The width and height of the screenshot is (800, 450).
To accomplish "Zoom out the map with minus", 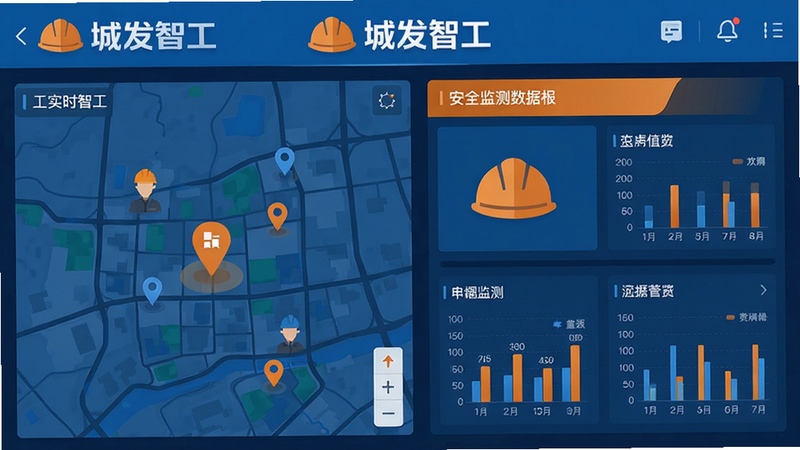I will 388,413.
